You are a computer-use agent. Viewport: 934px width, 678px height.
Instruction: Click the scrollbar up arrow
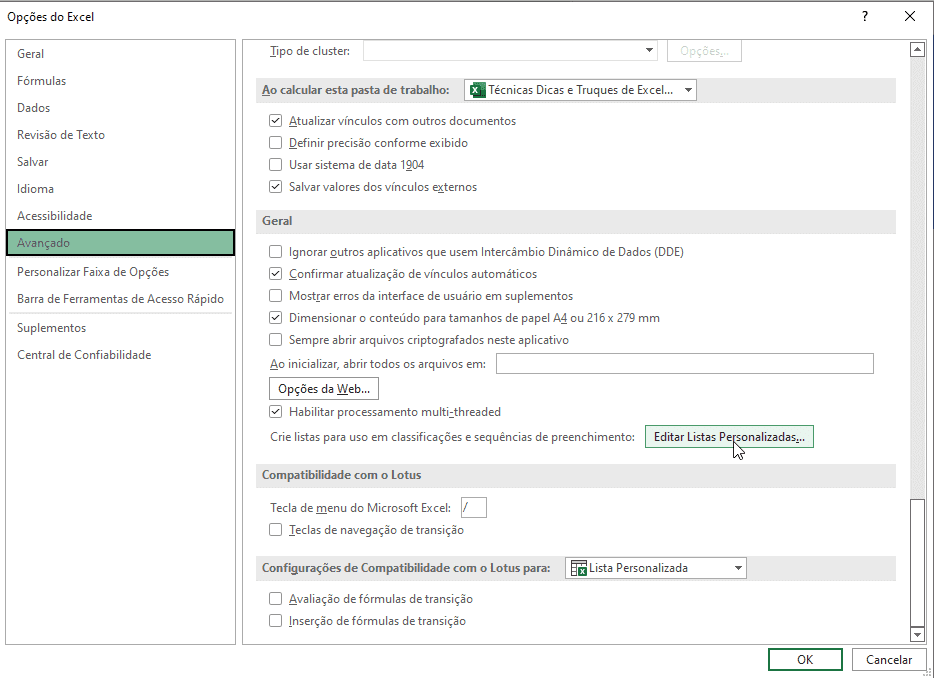click(x=917, y=50)
